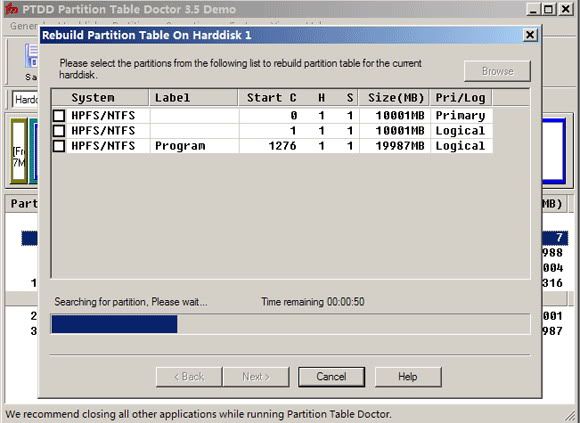
Task: Open the Help button in dialog
Action: (408, 377)
